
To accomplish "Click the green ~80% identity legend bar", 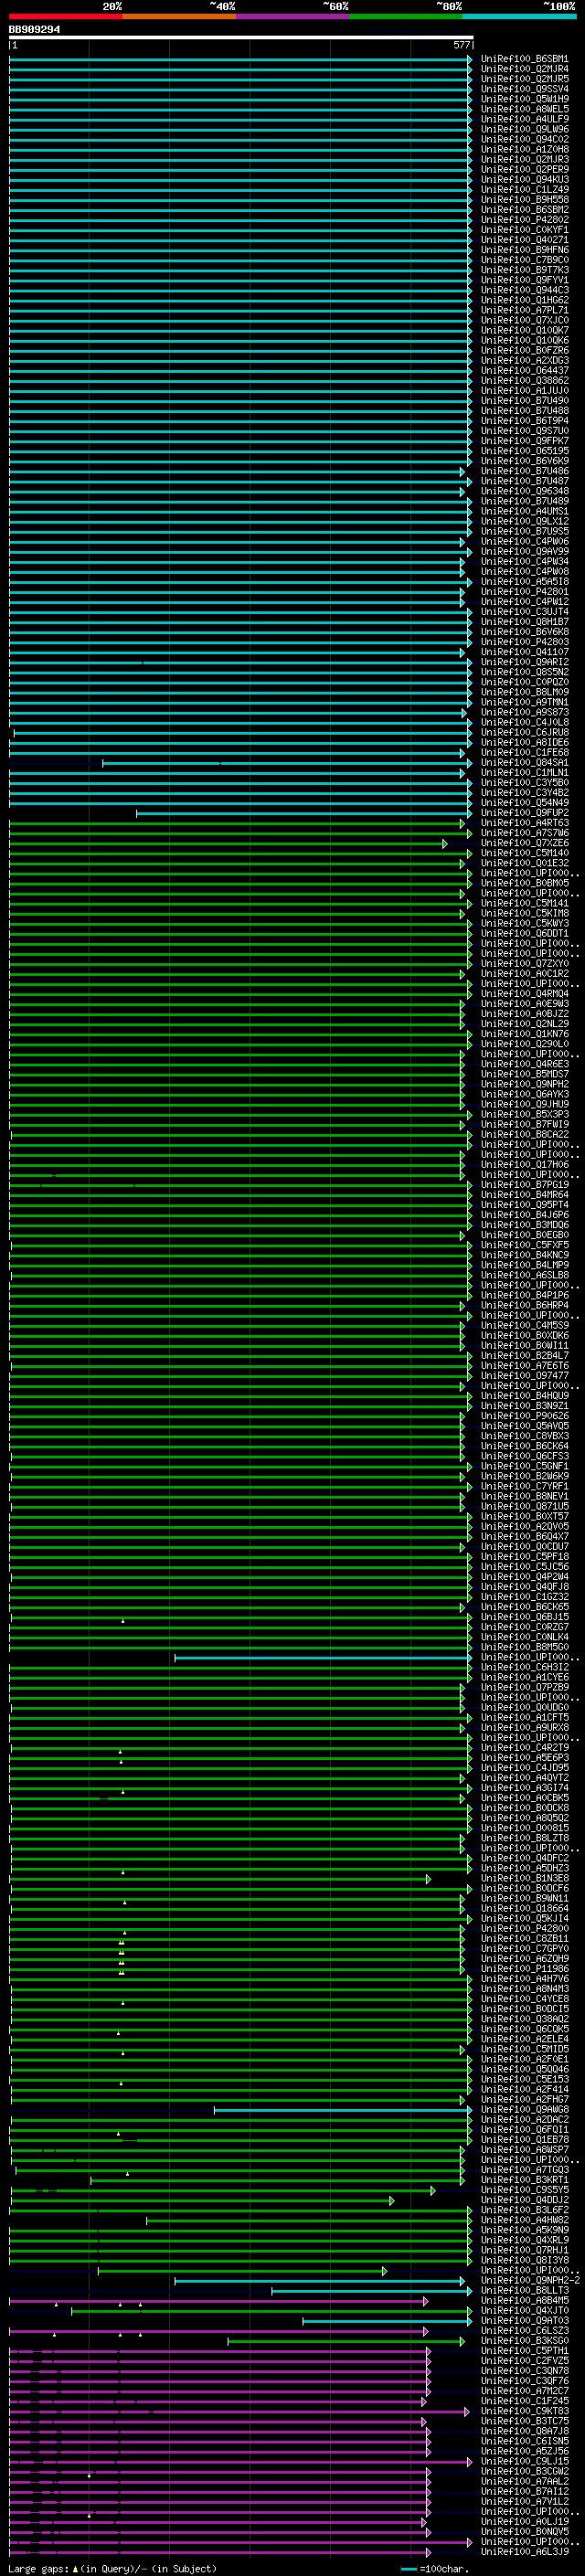I will click(406, 16).
